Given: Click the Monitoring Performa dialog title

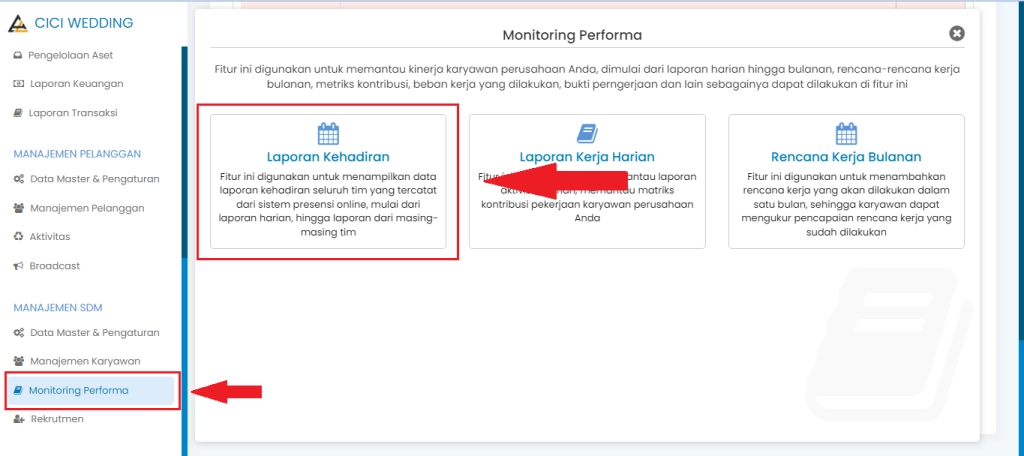Looking at the screenshot, I should pyautogui.click(x=572, y=35).
